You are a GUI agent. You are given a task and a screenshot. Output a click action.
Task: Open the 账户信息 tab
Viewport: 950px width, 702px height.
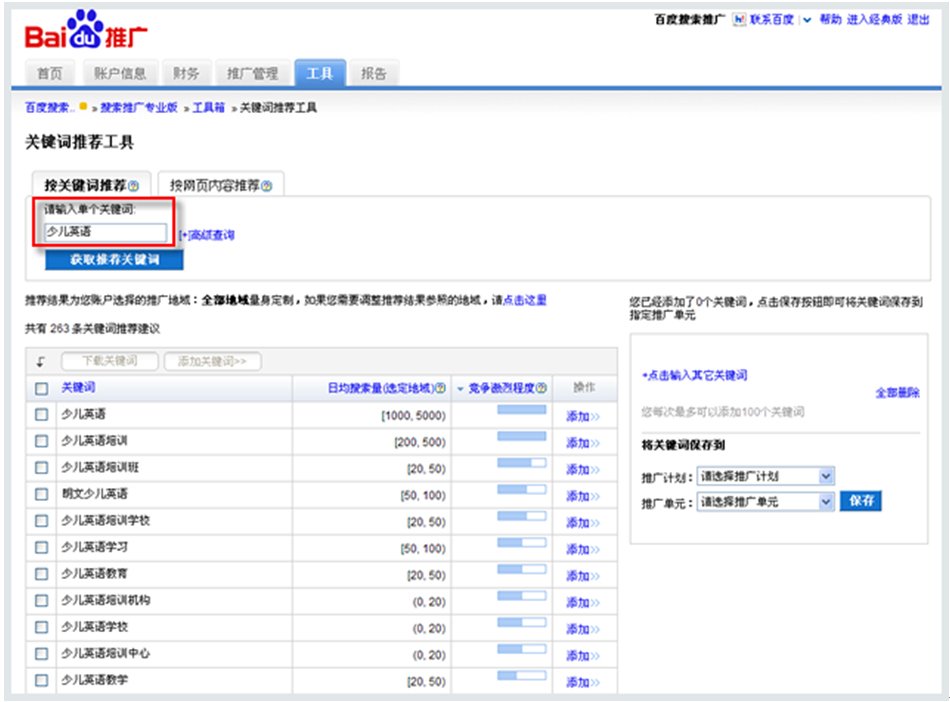(x=120, y=73)
